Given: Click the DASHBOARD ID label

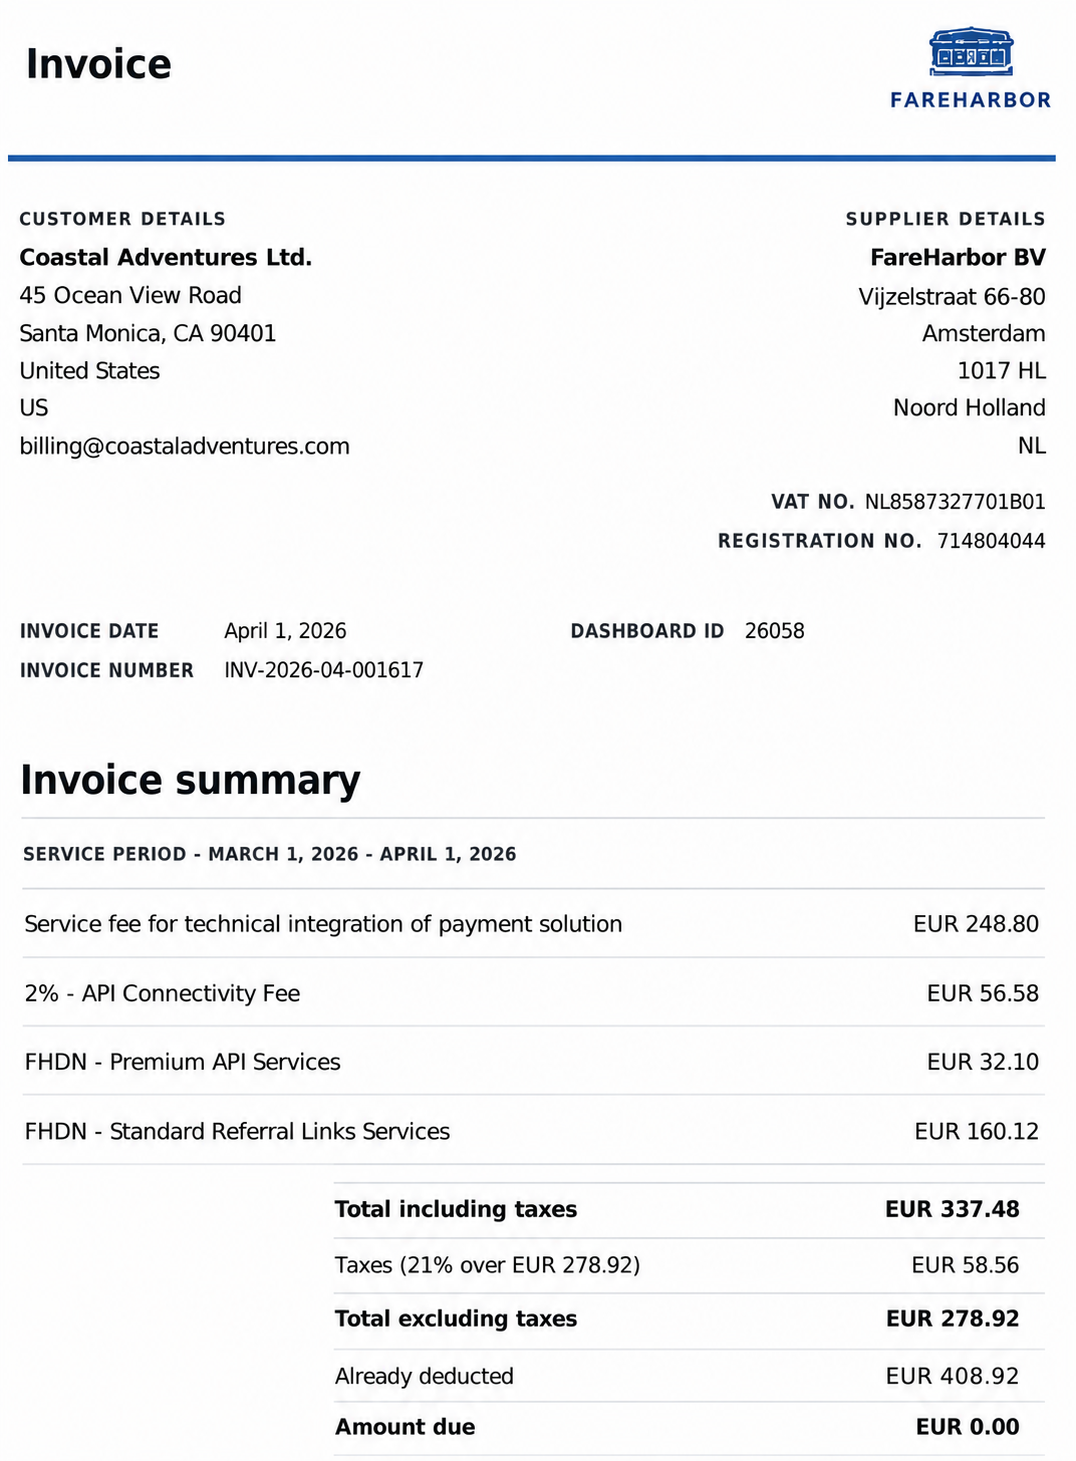Looking at the screenshot, I should [x=647, y=631].
